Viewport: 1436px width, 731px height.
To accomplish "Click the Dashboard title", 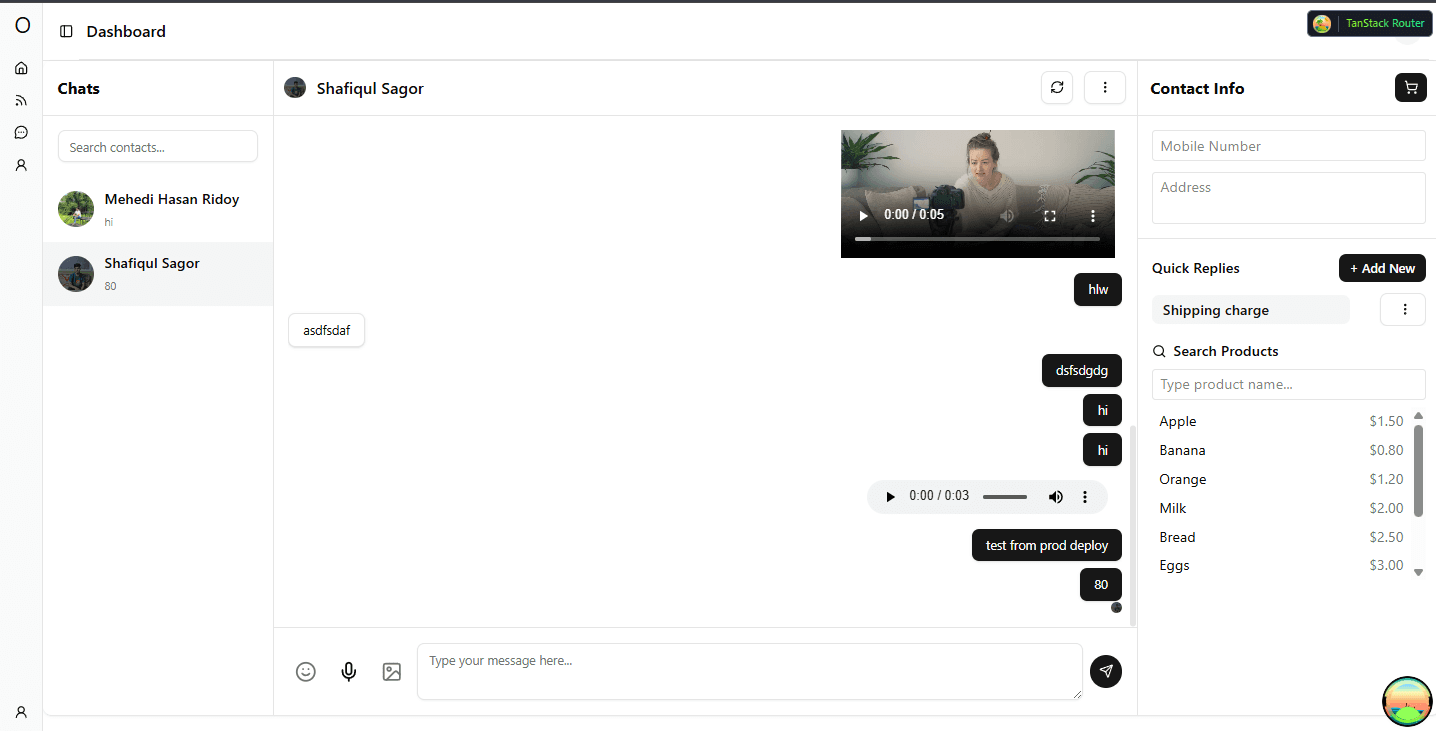I will point(126,31).
